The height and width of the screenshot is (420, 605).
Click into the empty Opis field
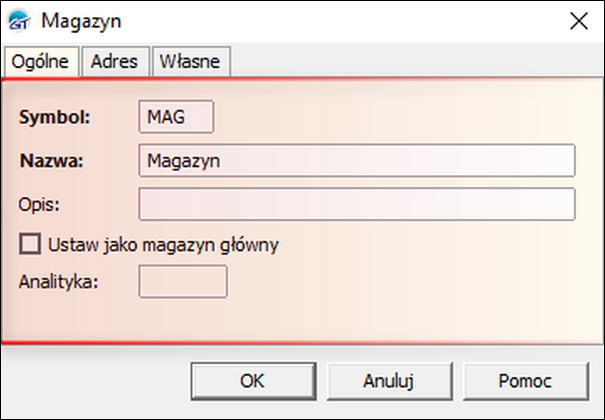pos(357,204)
